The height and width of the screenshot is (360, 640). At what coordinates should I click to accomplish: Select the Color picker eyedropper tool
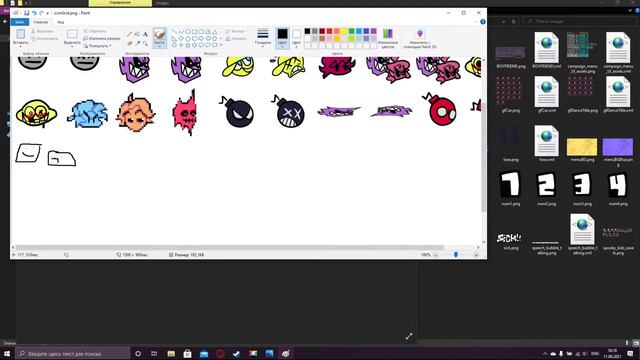coord(137,43)
